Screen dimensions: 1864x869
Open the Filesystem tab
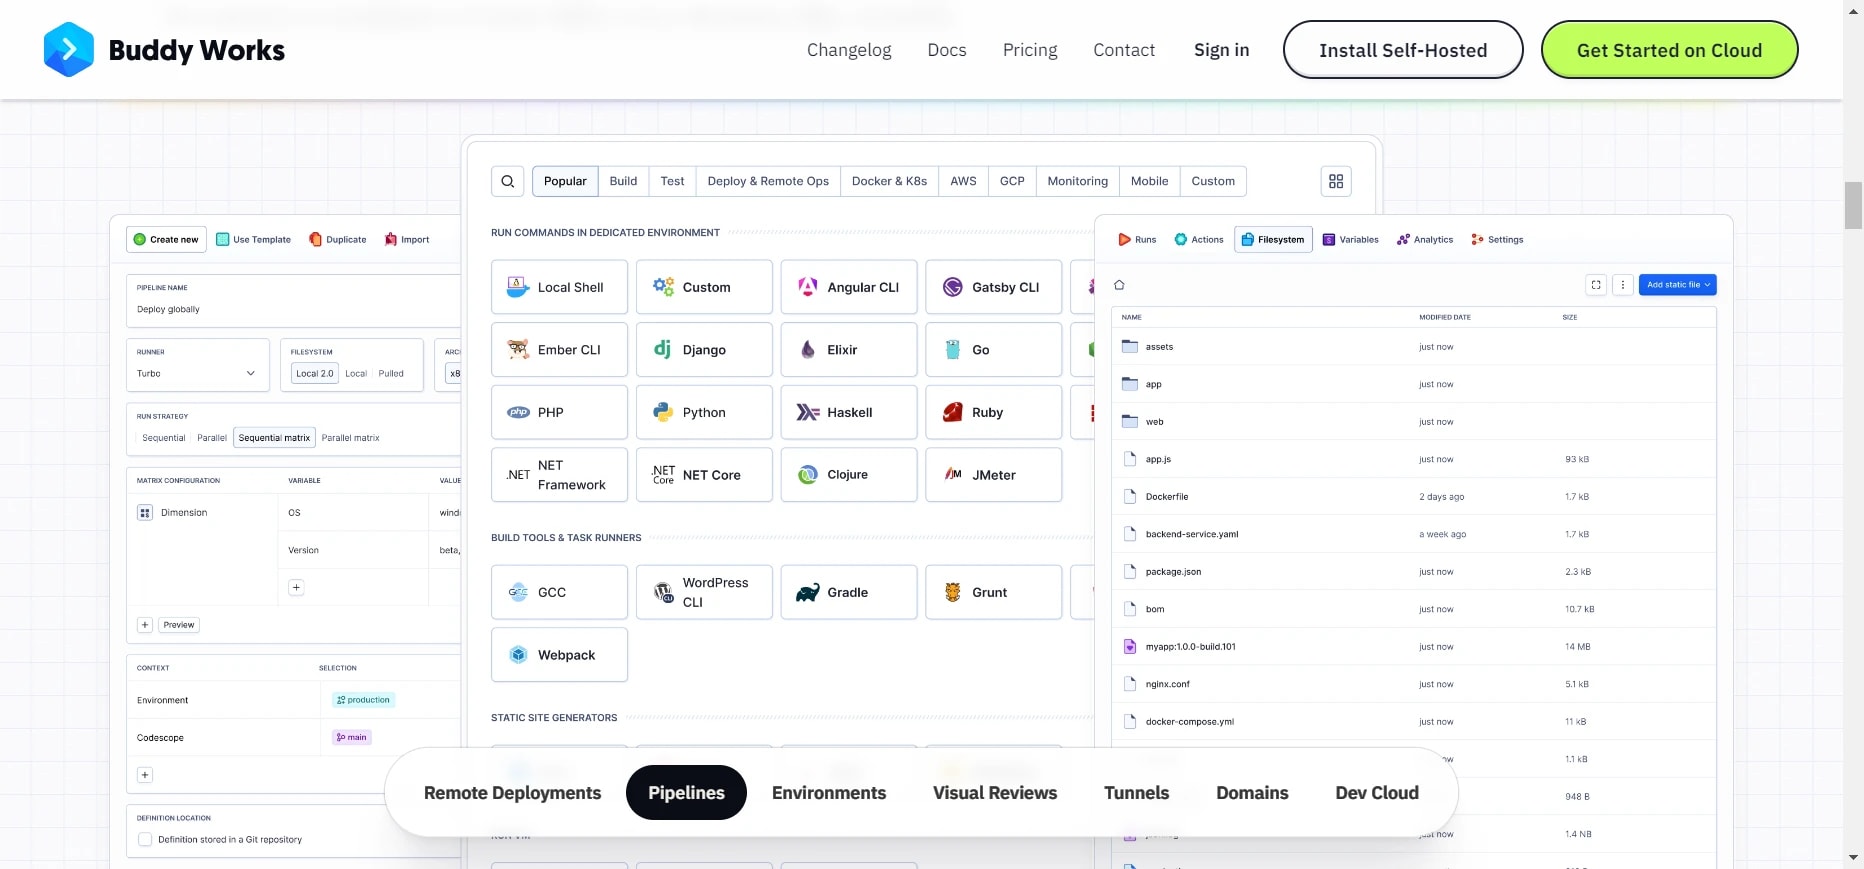click(x=1273, y=240)
